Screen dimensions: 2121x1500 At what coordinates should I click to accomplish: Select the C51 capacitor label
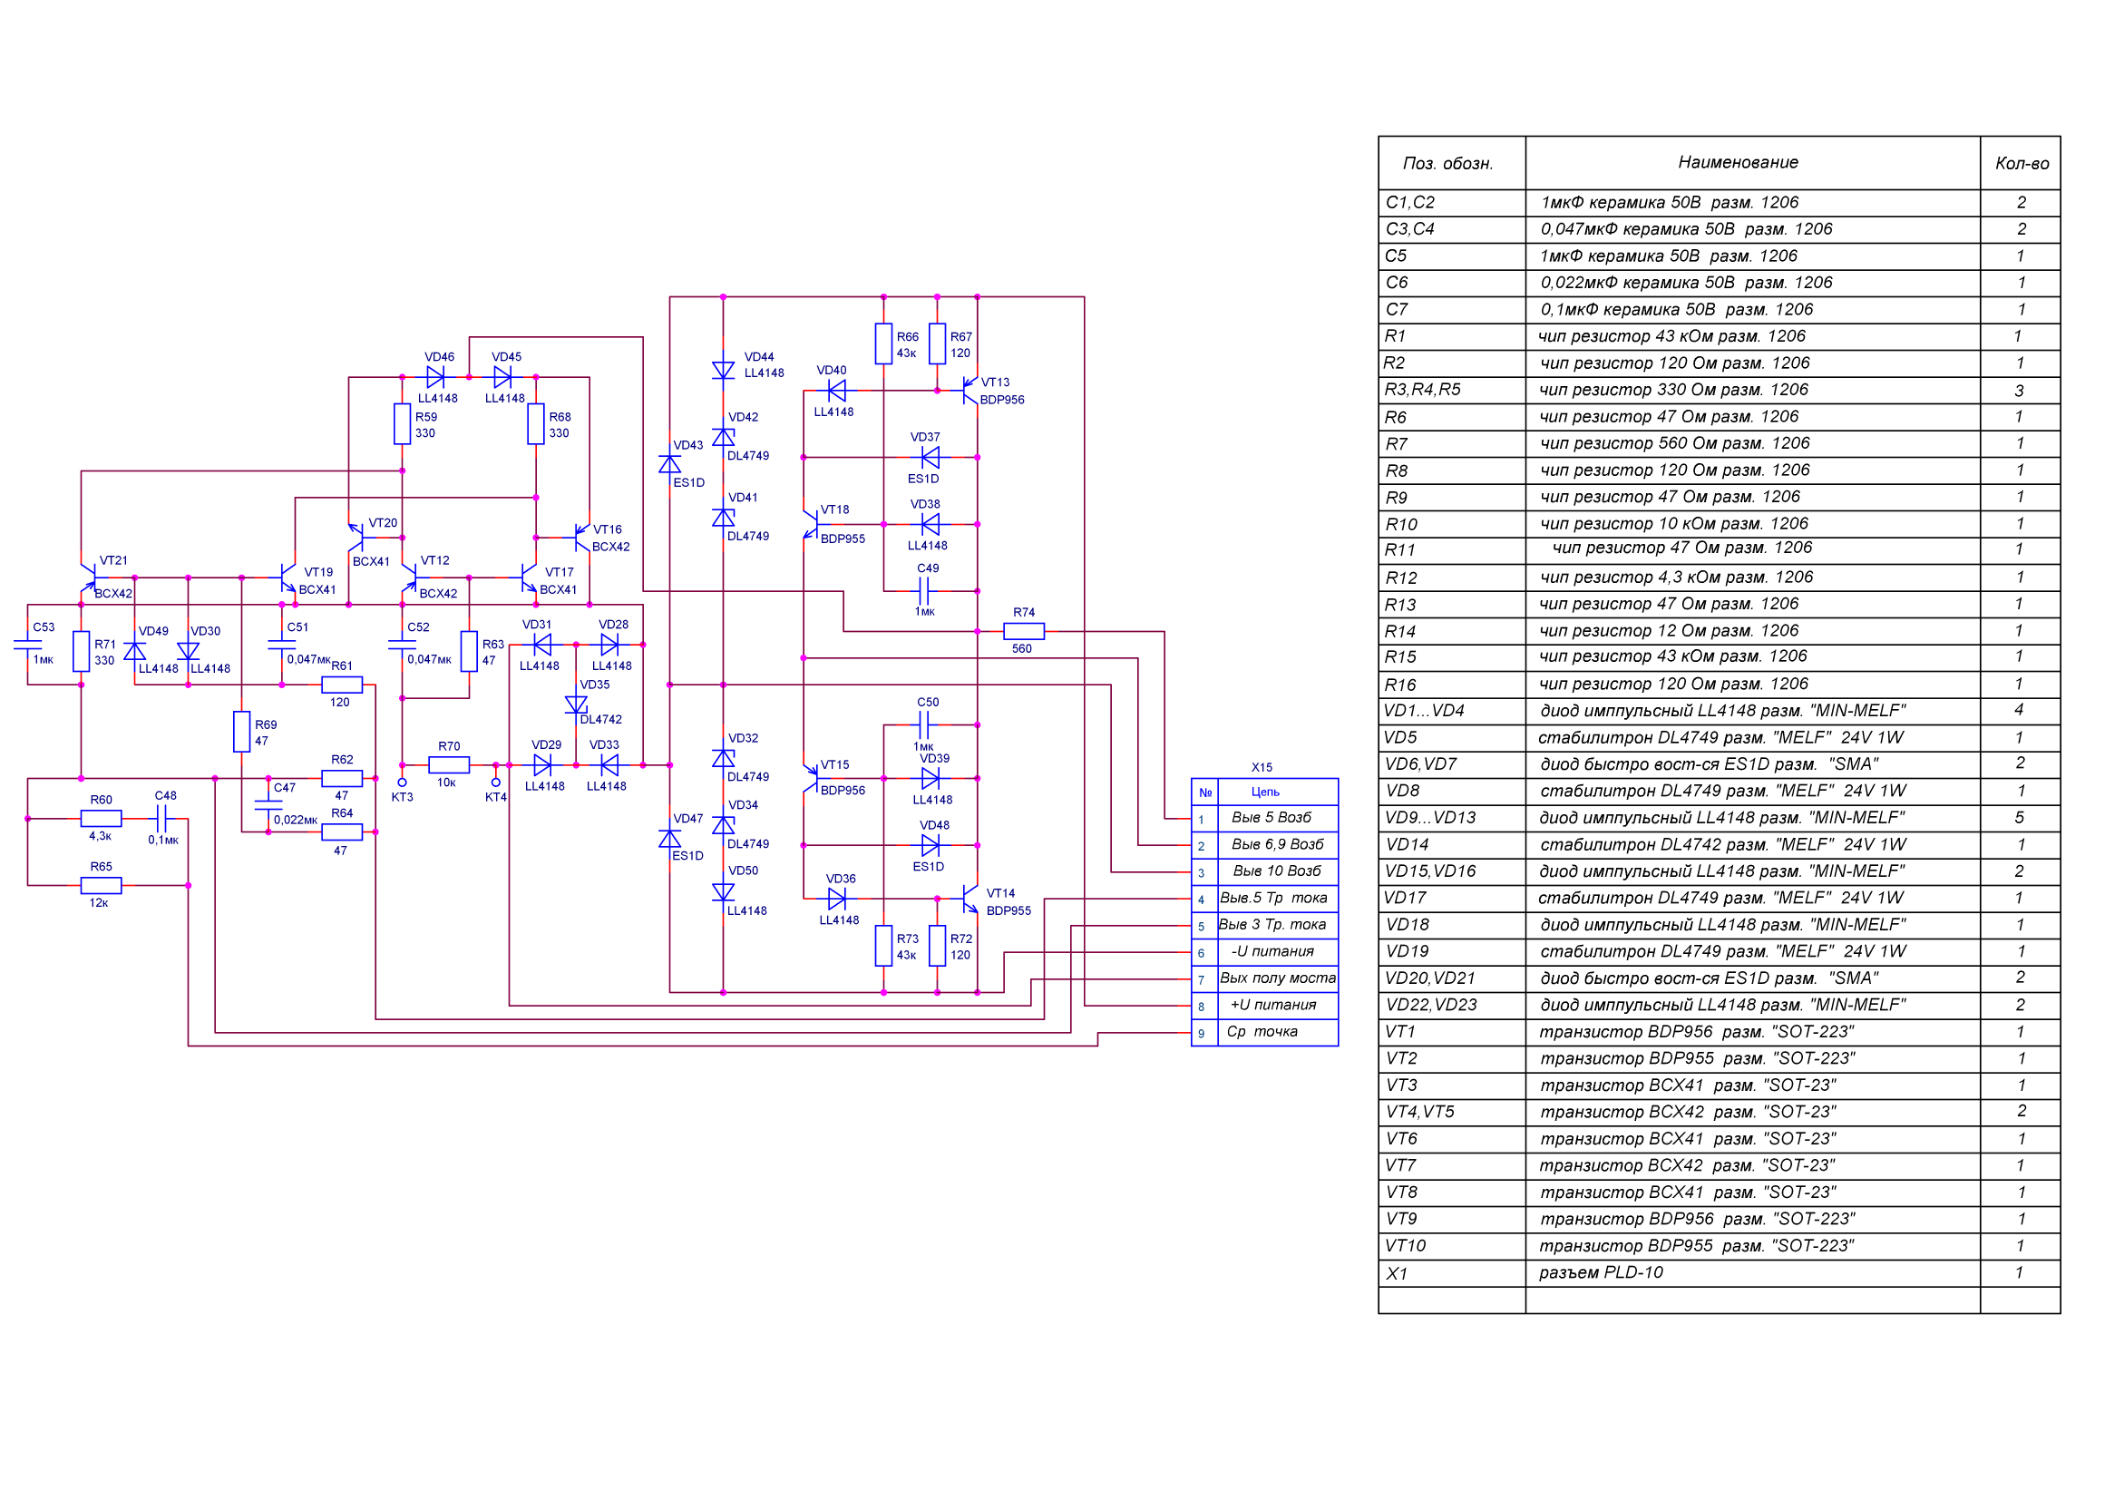pyautogui.click(x=298, y=627)
